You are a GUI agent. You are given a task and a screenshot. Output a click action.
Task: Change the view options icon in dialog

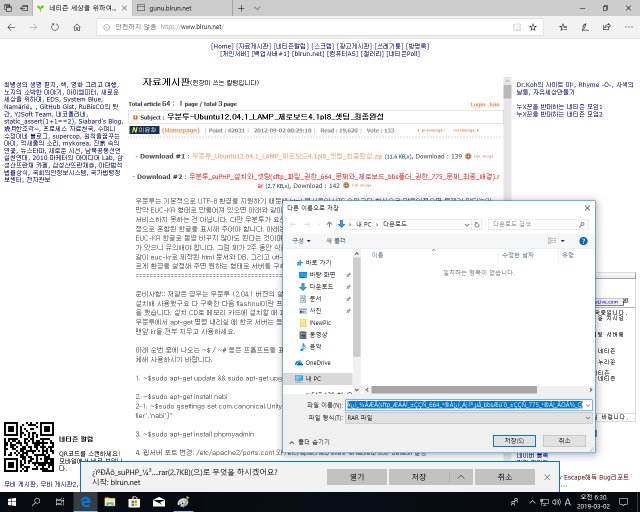click(x=552, y=241)
